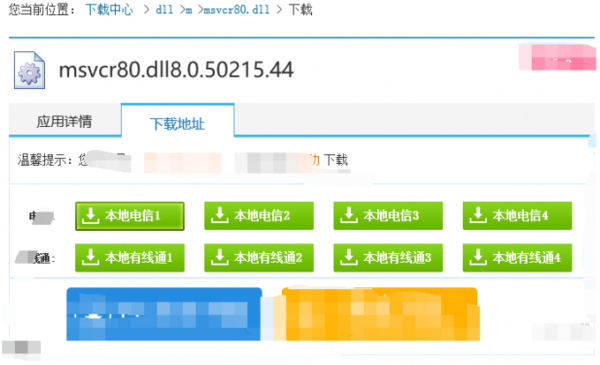The width and height of the screenshot is (600, 365).
Task: Open the m breadcrumb link
Action: point(189,10)
